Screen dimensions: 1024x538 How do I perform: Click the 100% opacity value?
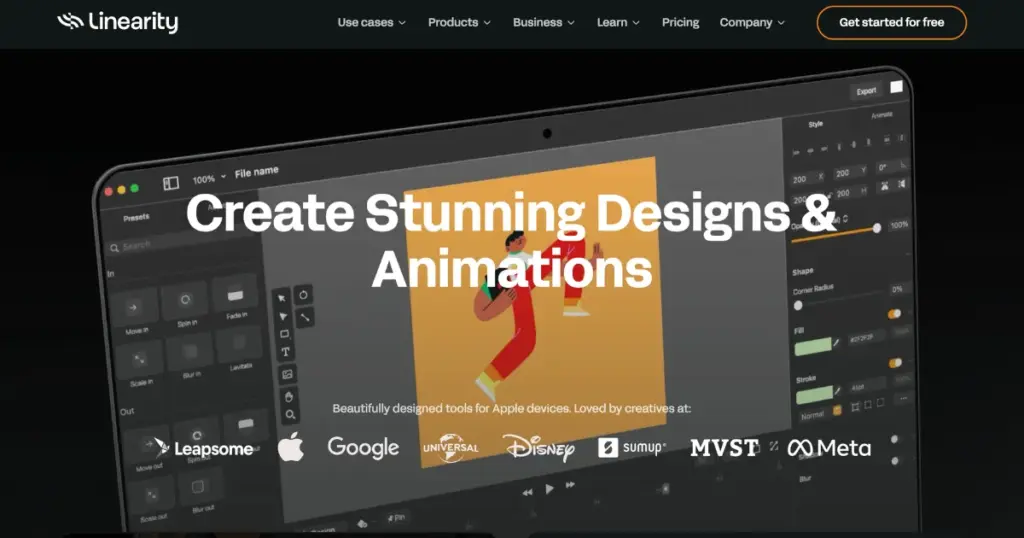click(899, 225)
